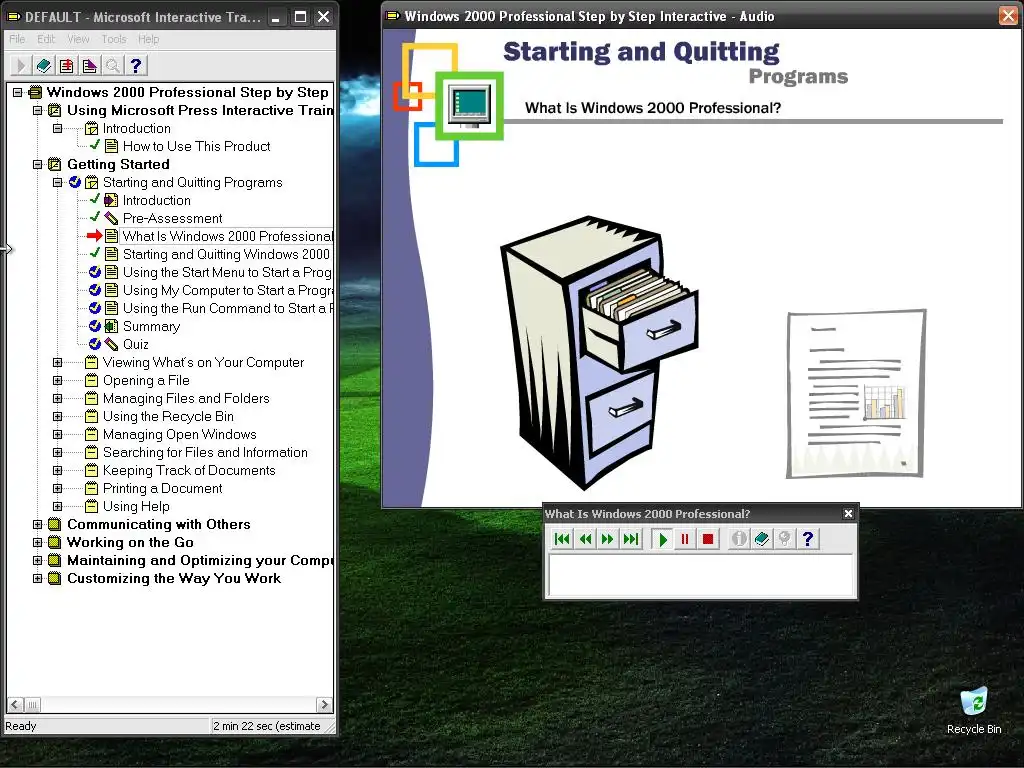The width and height of the screenshot is (1024, 768).
Task: Click the Ready status bar text
Action: [21, 726]
